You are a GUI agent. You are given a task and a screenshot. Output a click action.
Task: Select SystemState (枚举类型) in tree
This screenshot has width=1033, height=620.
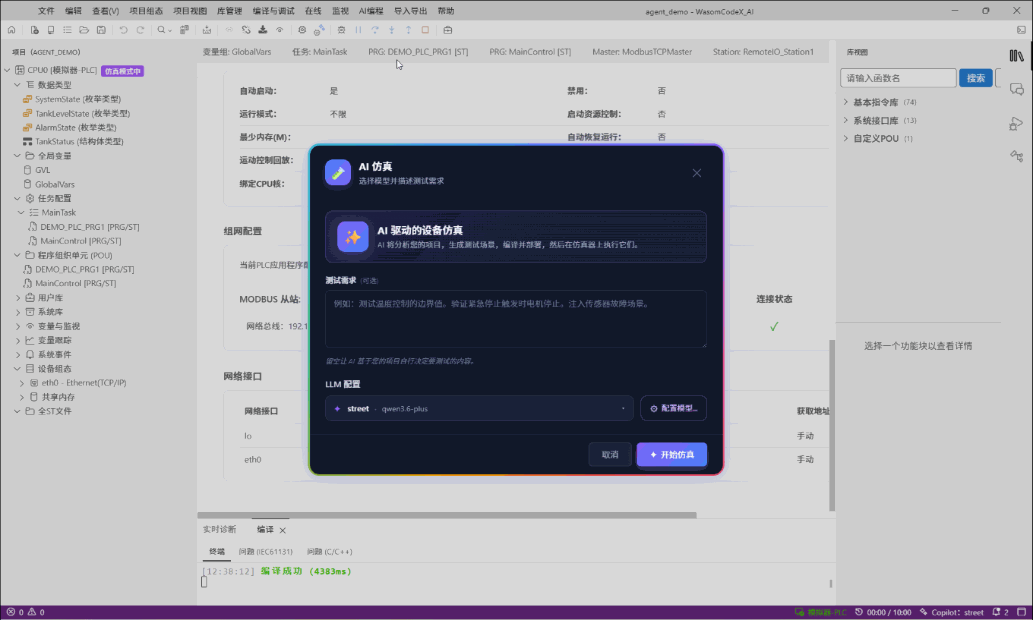78,99
